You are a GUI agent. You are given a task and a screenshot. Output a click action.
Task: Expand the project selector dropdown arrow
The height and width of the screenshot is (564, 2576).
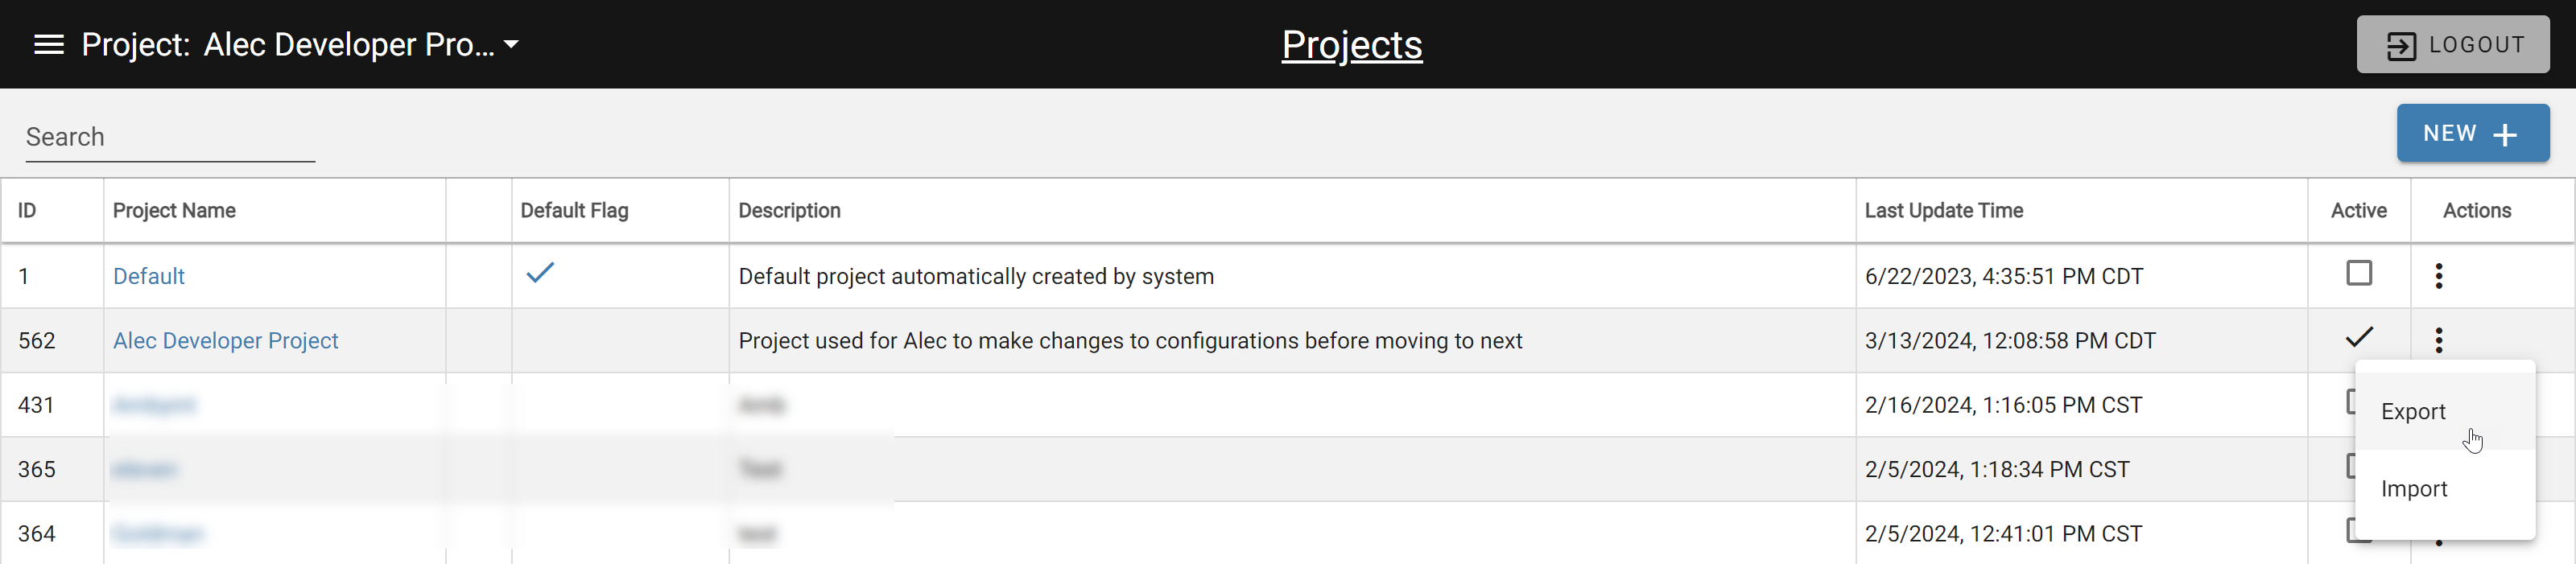coord(511,45)
